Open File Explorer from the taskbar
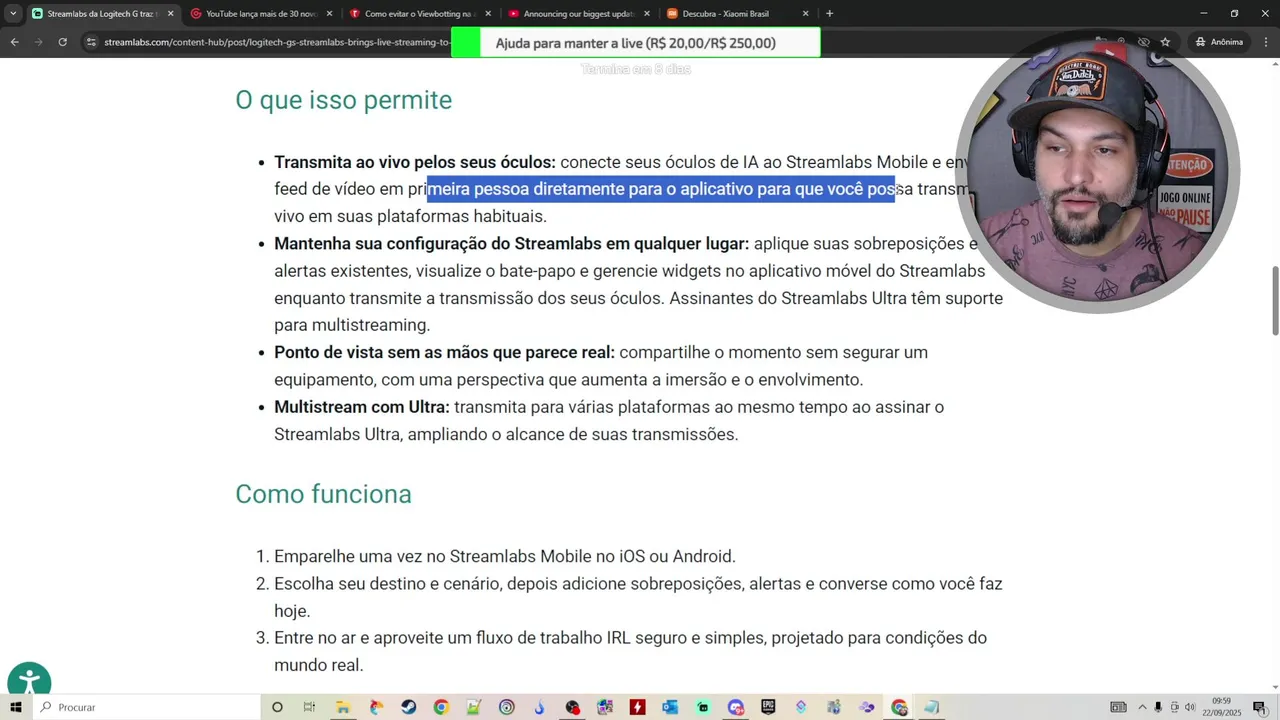The width and height of the screenshot is (1280, 720). pyautogui.click(x=343, y=707)
